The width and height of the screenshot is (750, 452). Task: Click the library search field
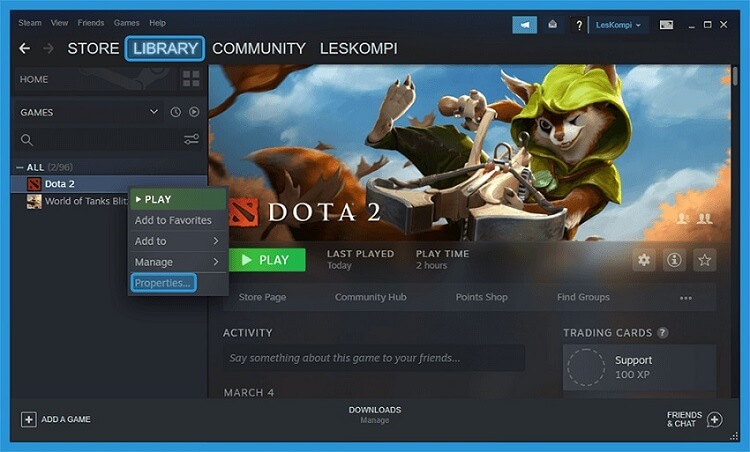(x=100, y=140)
